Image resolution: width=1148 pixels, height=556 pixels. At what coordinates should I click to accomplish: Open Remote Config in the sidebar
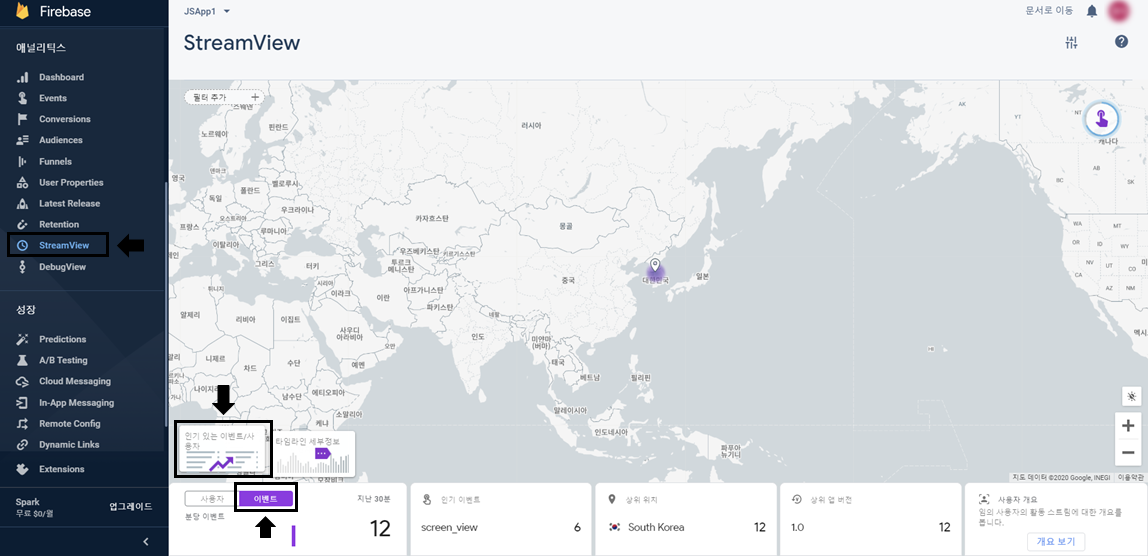coord(70,423)
